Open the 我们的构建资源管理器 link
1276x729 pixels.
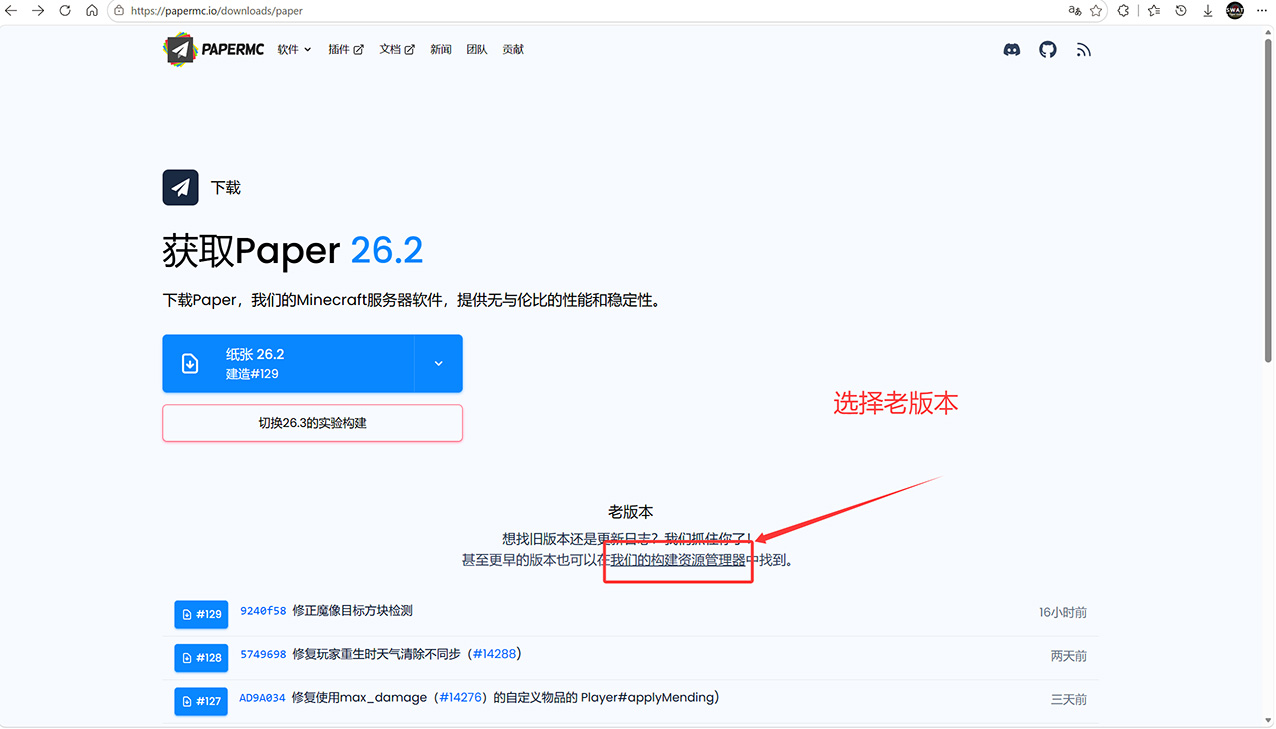pyautogui.click(x=678, y=560)
